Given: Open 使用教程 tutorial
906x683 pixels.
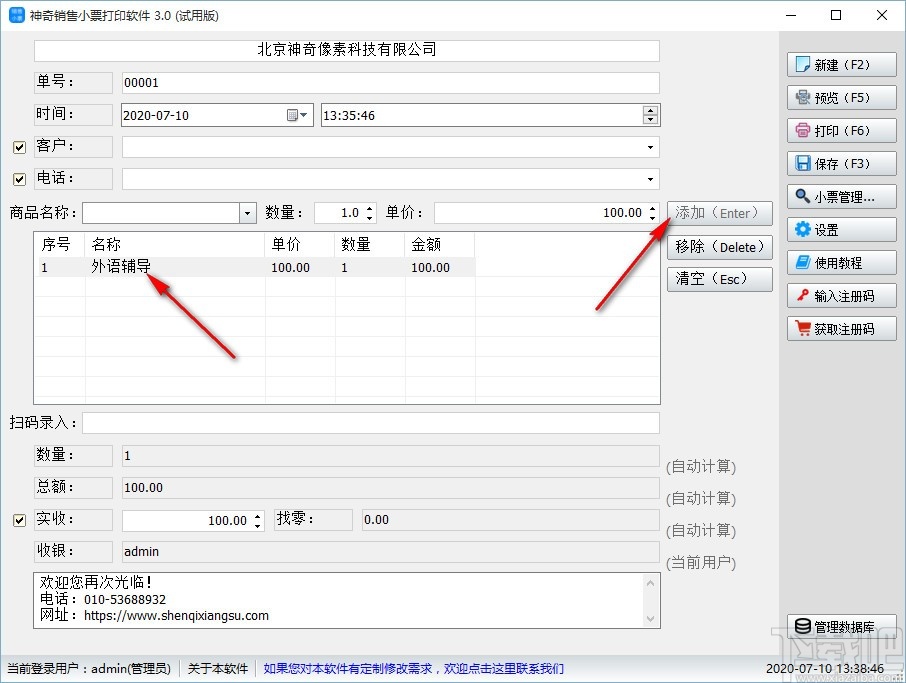Looking at the screenshot, I should pyautogui.click(x=841, y=263).
